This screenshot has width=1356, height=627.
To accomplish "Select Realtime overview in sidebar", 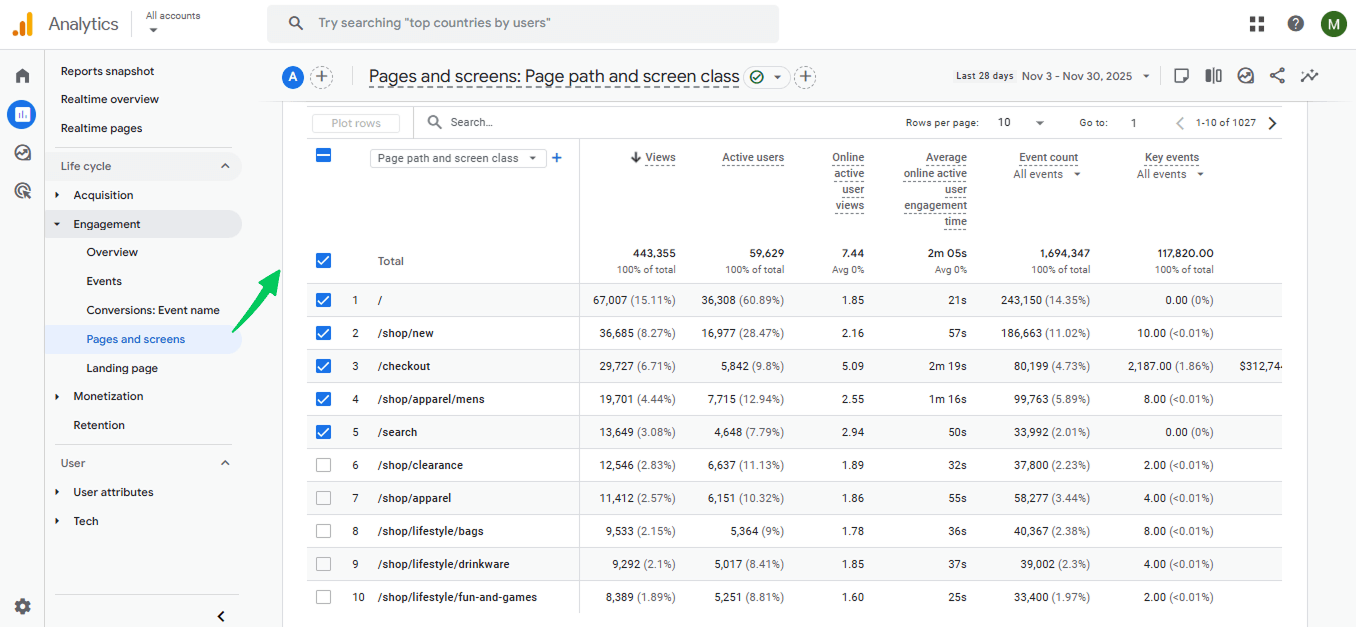I will click(x=110, y=99).
